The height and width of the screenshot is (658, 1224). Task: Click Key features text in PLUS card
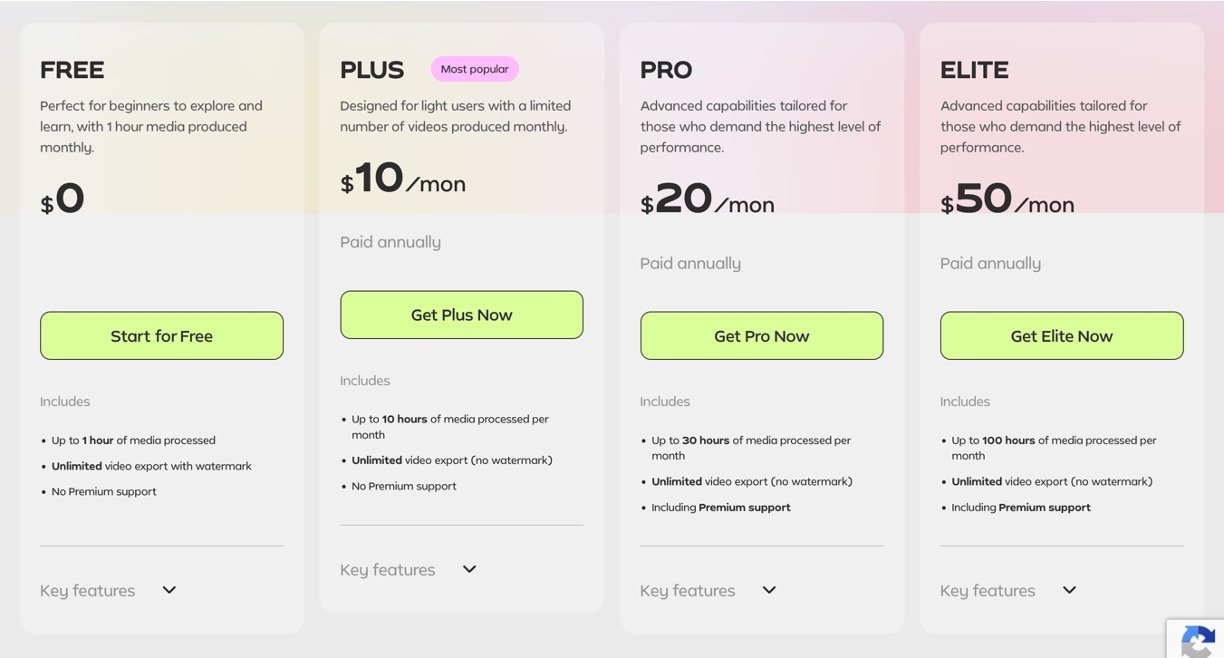click(388, 570)
